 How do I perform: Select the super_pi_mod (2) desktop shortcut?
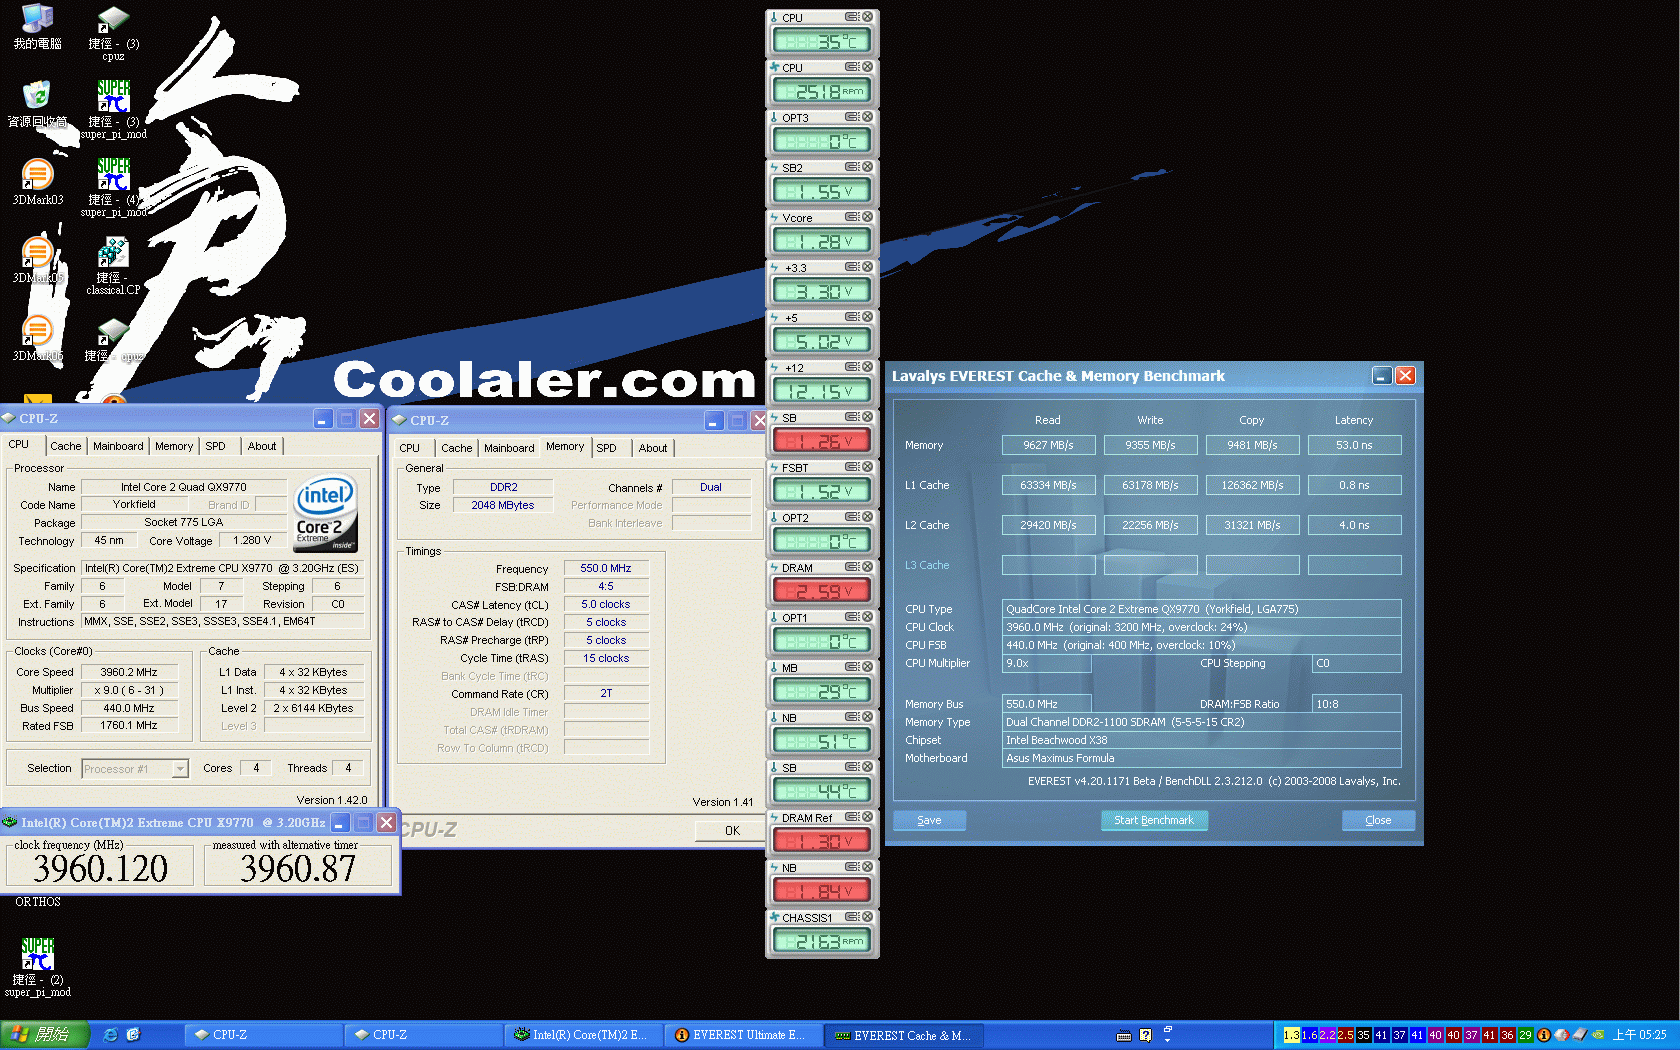coord(37,967)
